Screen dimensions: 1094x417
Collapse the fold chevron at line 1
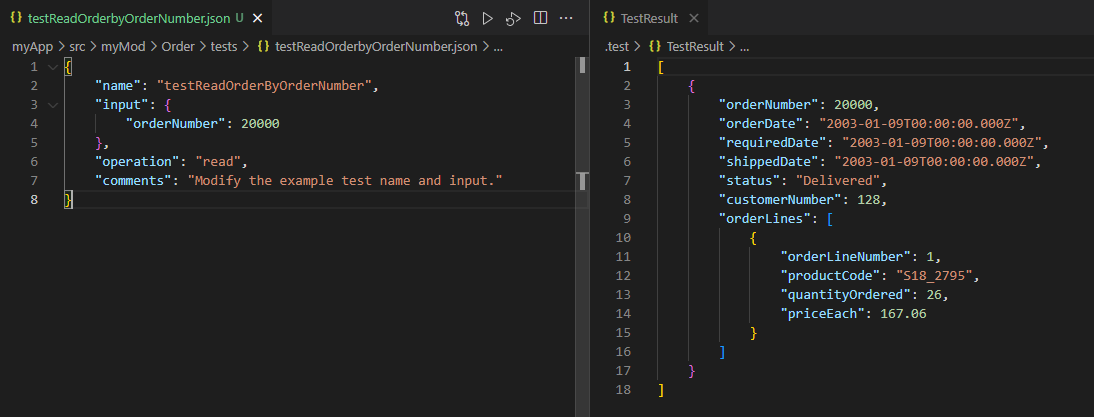pos(52,67)
